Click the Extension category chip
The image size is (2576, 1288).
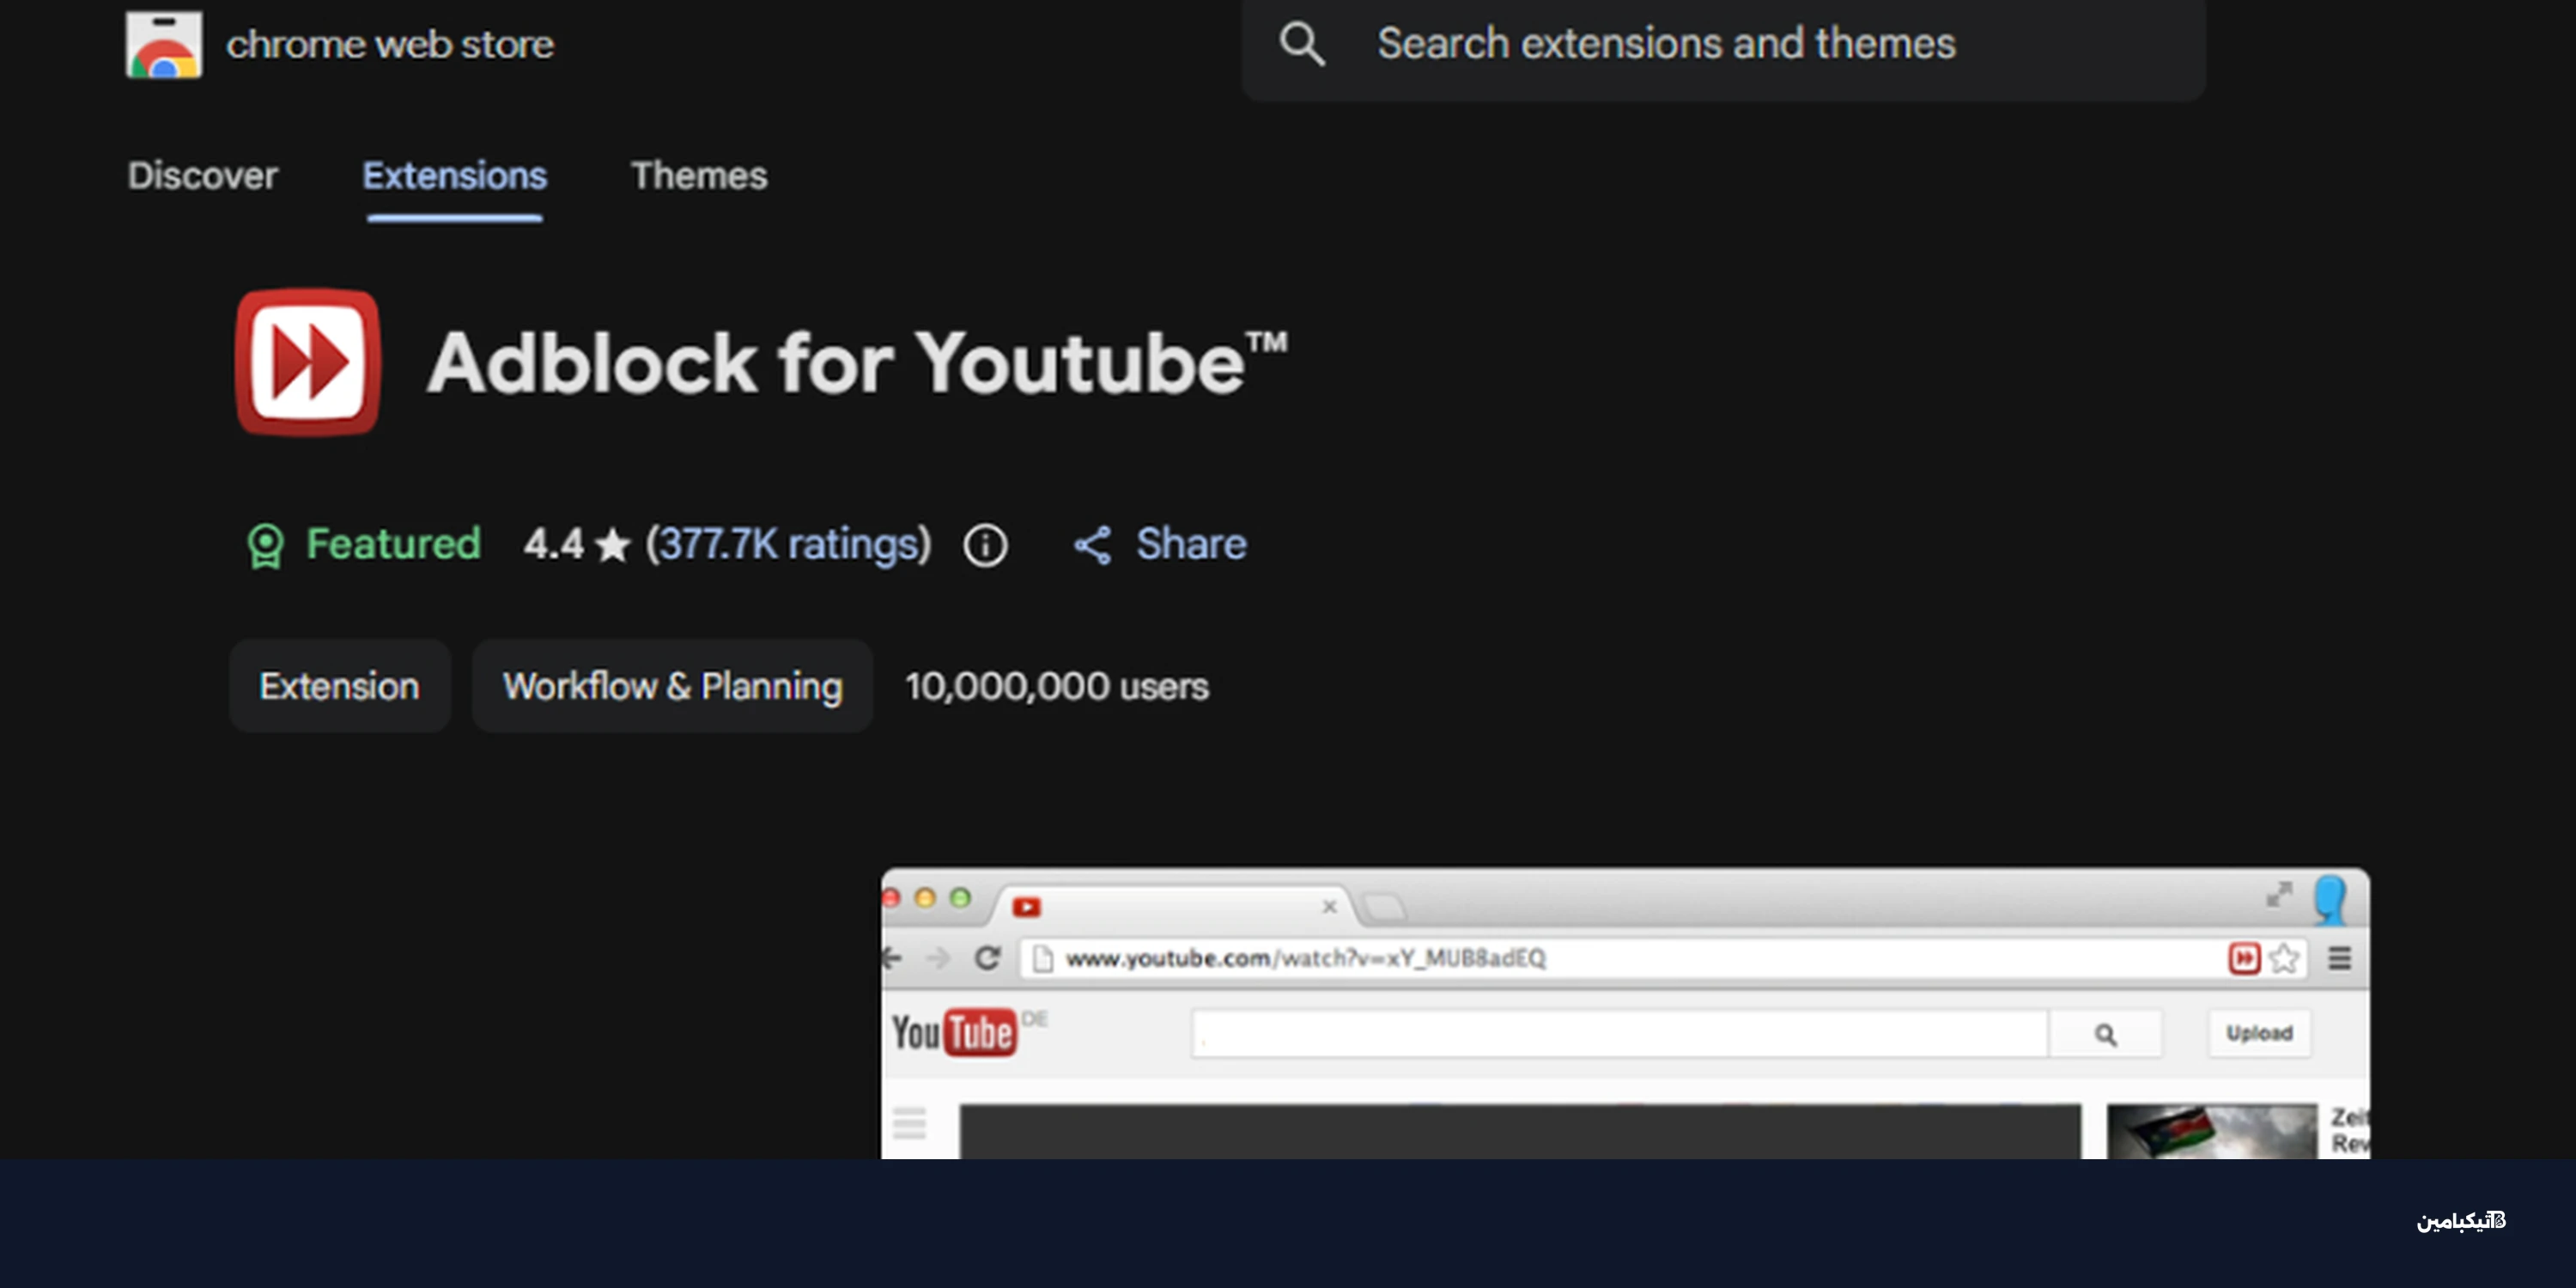point(340,687)
